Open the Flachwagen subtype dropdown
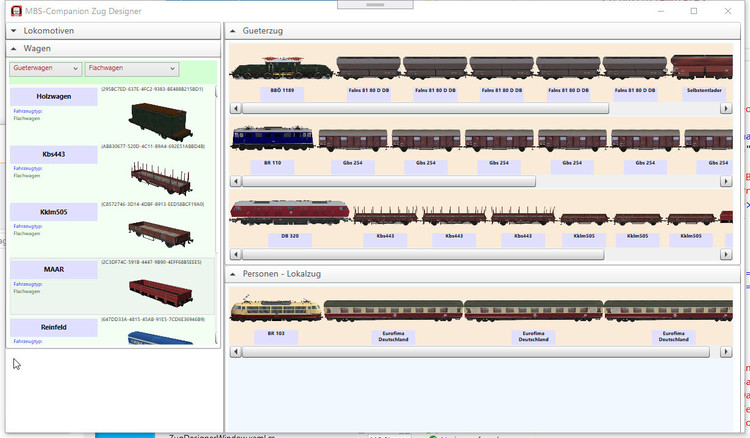 131,69
